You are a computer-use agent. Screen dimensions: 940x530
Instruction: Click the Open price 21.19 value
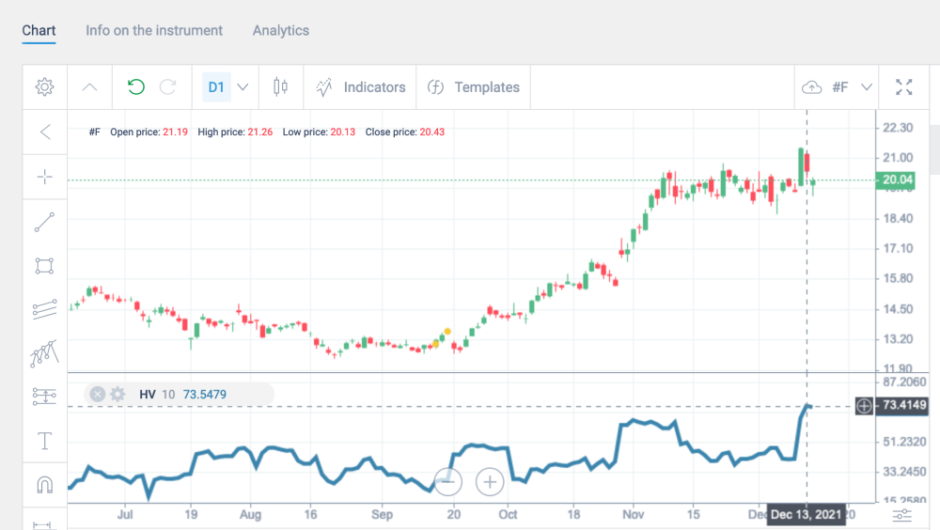coord(175,132)
